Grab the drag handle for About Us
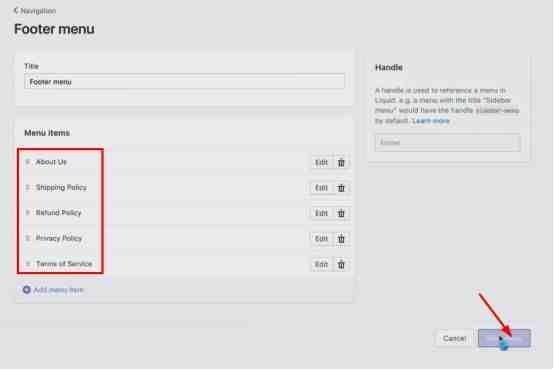Image resolution: width=554 pixels, height=370 pixels. 28,162
